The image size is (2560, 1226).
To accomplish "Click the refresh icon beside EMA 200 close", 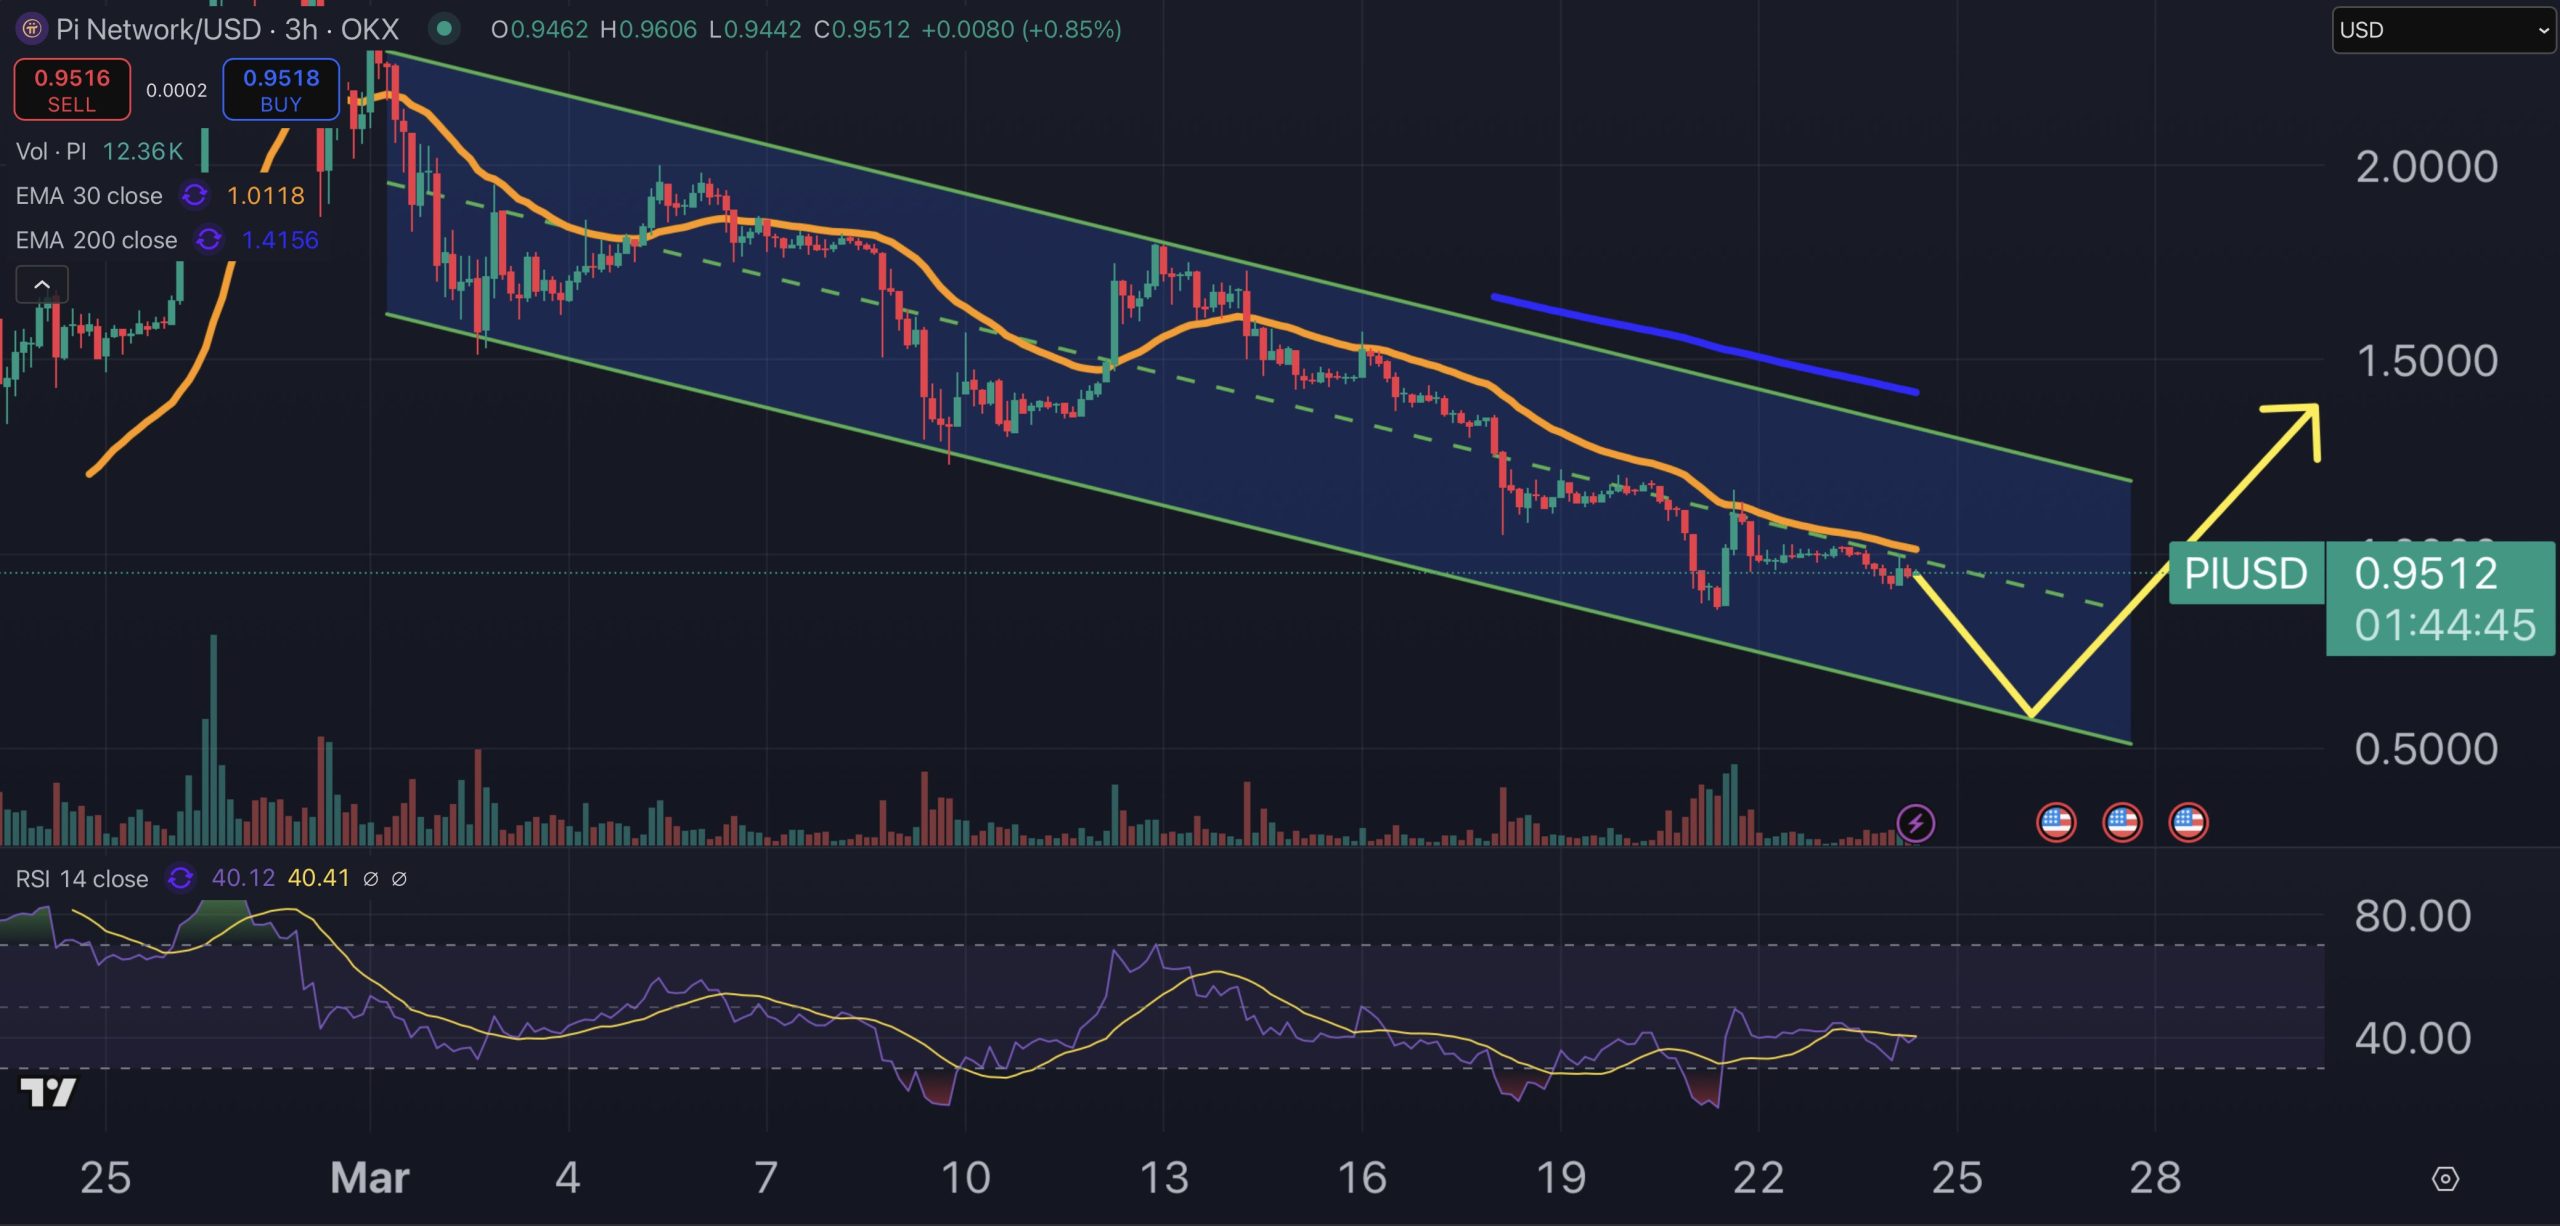I will [x=207, y=240].
